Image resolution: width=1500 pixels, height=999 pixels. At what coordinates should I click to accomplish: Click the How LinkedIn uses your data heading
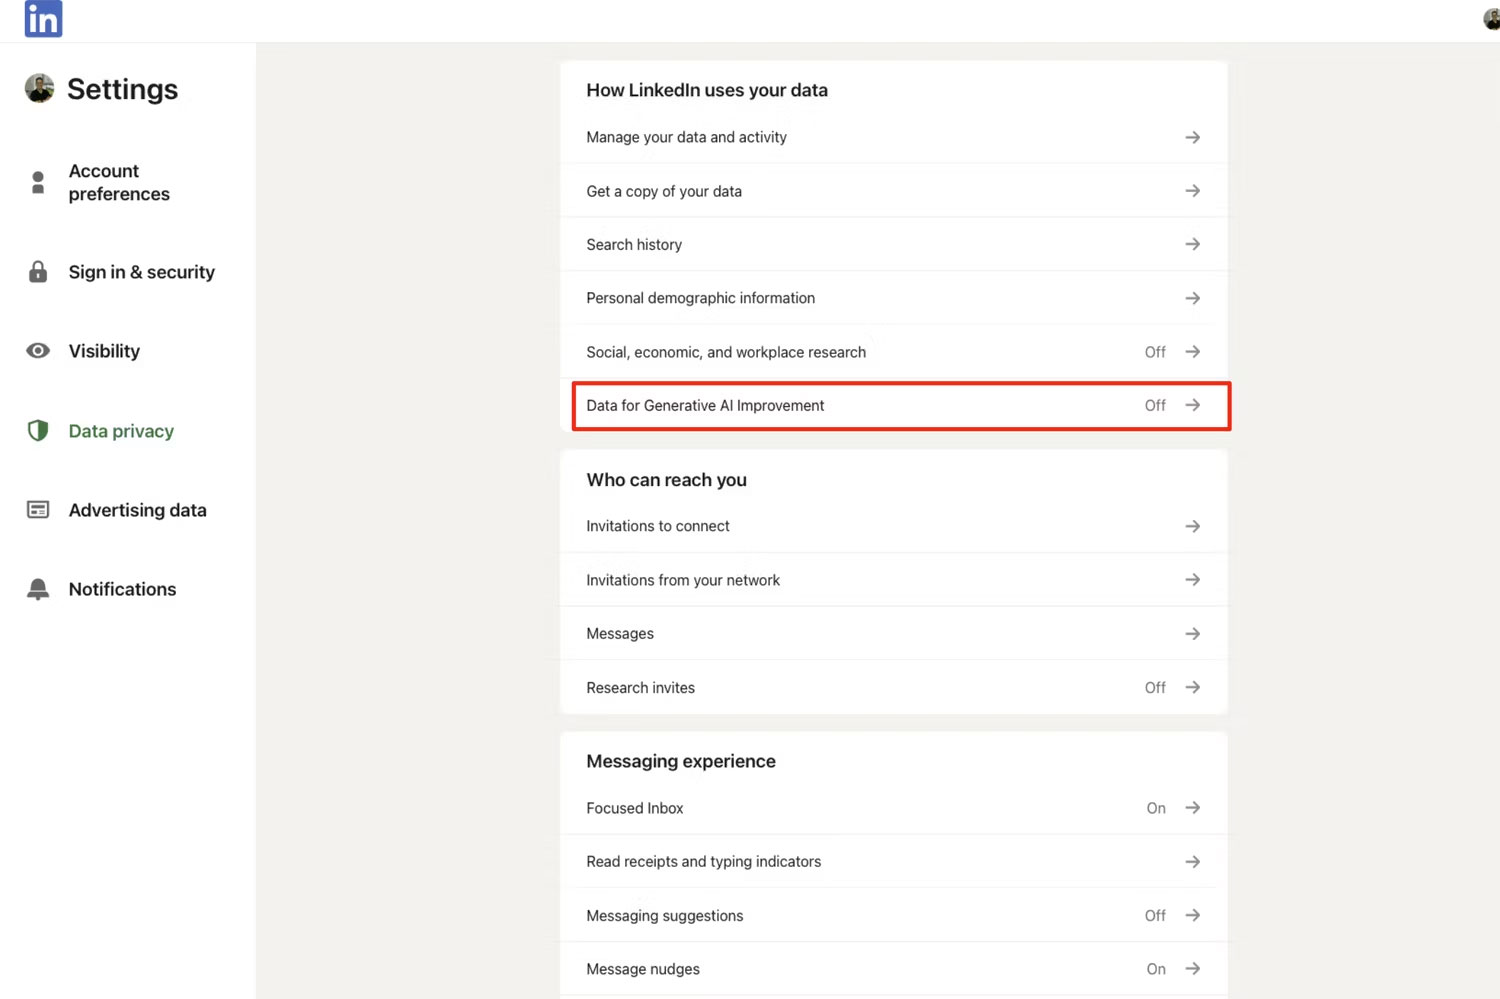click(x=707, y=90)
